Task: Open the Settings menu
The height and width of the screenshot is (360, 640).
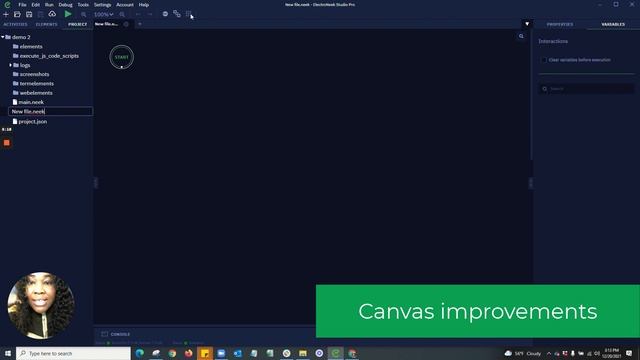Action: click(102, 5)
